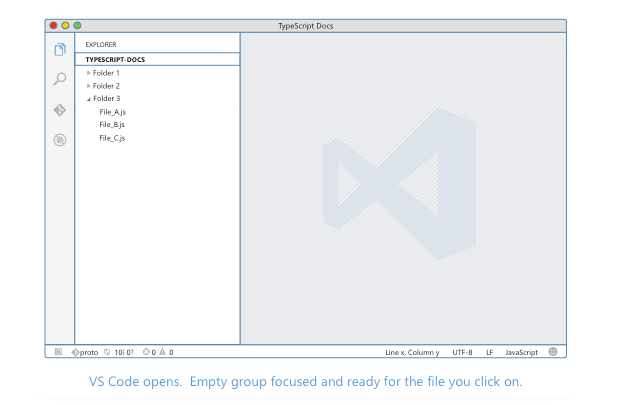Change the UTF-8 encoding setting
Viewport: 630px width, 405px height.
click(x=462, y=352)
